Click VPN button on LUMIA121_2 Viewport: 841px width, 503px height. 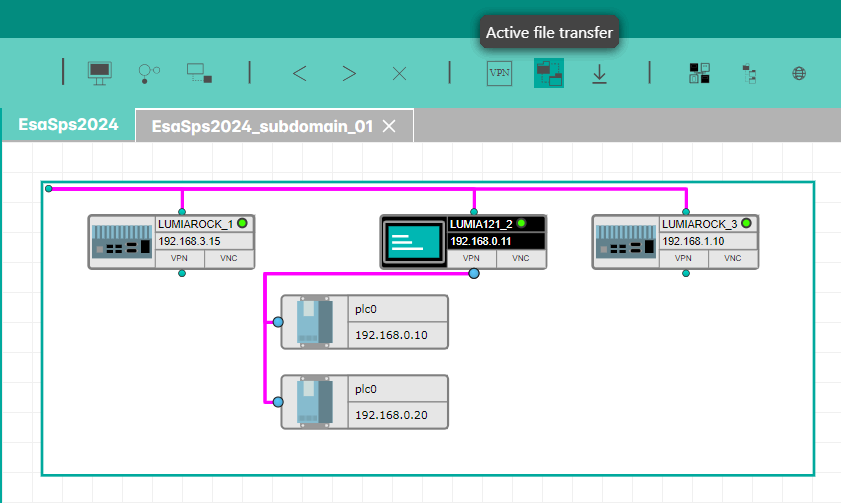pyautogui.click(x=473, y=258)
